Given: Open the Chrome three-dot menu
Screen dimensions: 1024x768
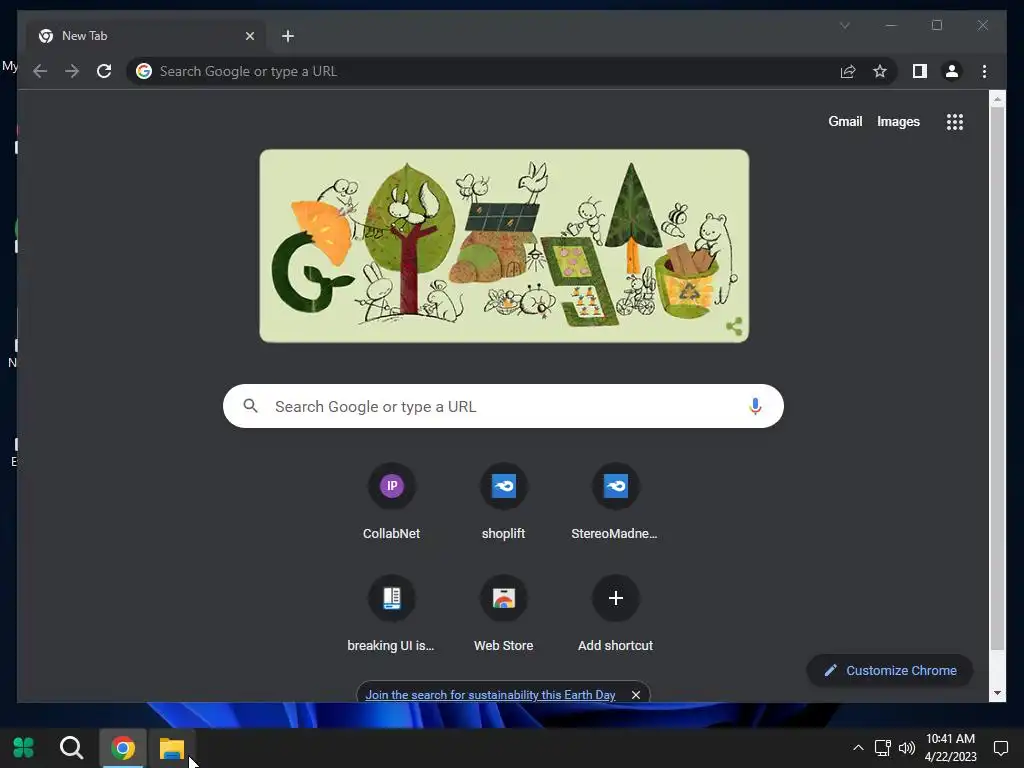Looking at the screenshot, I should 984,71.
